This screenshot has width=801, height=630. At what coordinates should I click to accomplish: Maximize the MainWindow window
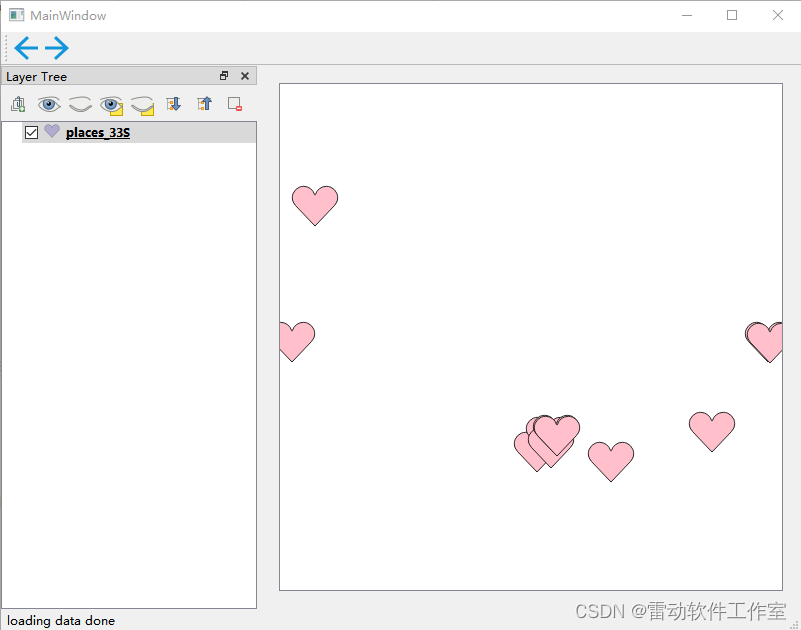(732, 15)
